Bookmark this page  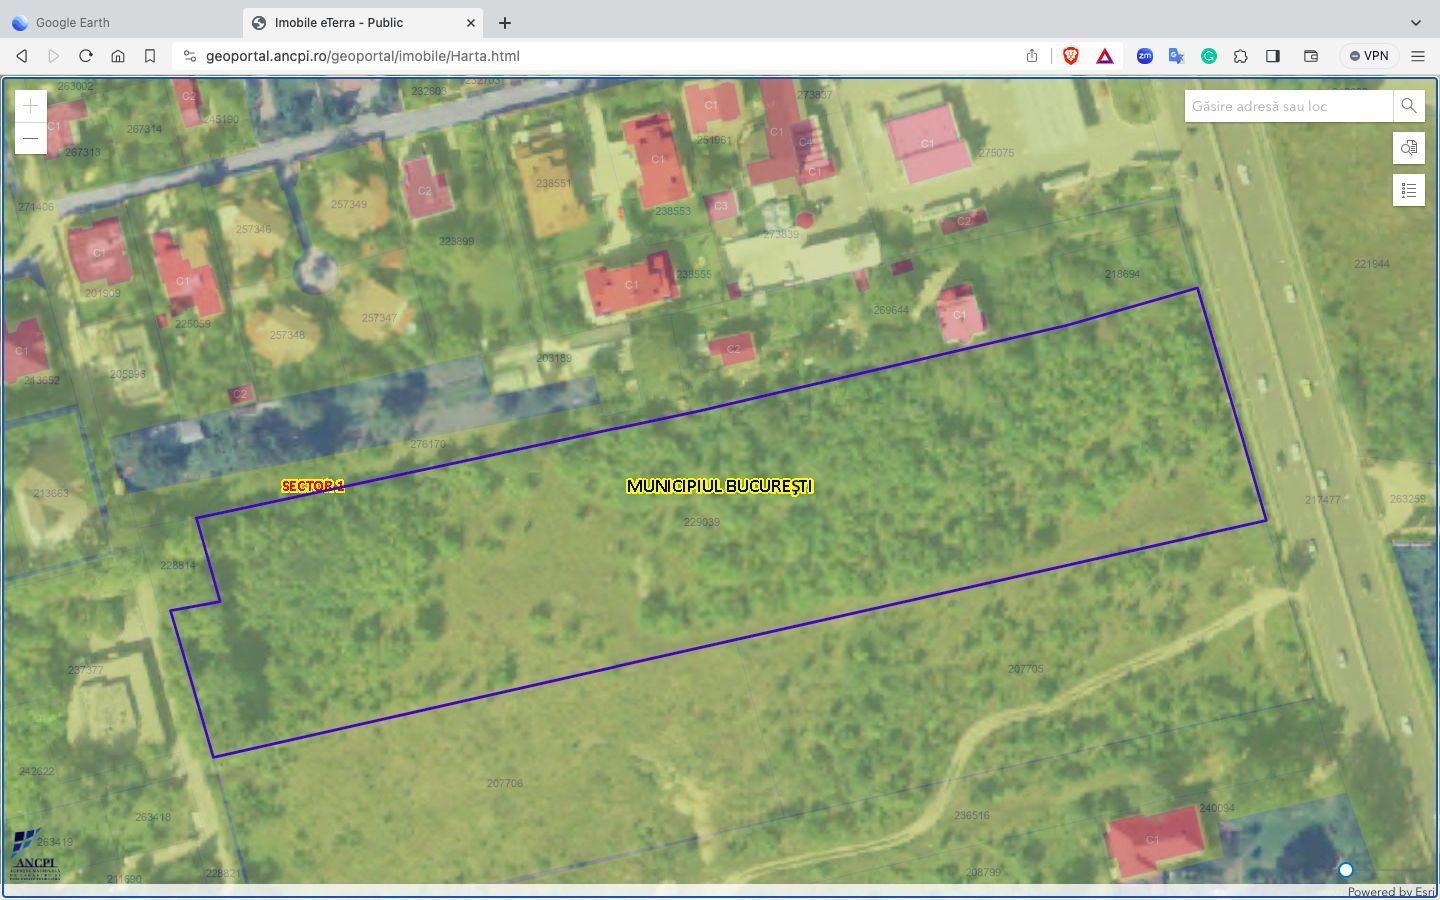click(x=150, y=56)
